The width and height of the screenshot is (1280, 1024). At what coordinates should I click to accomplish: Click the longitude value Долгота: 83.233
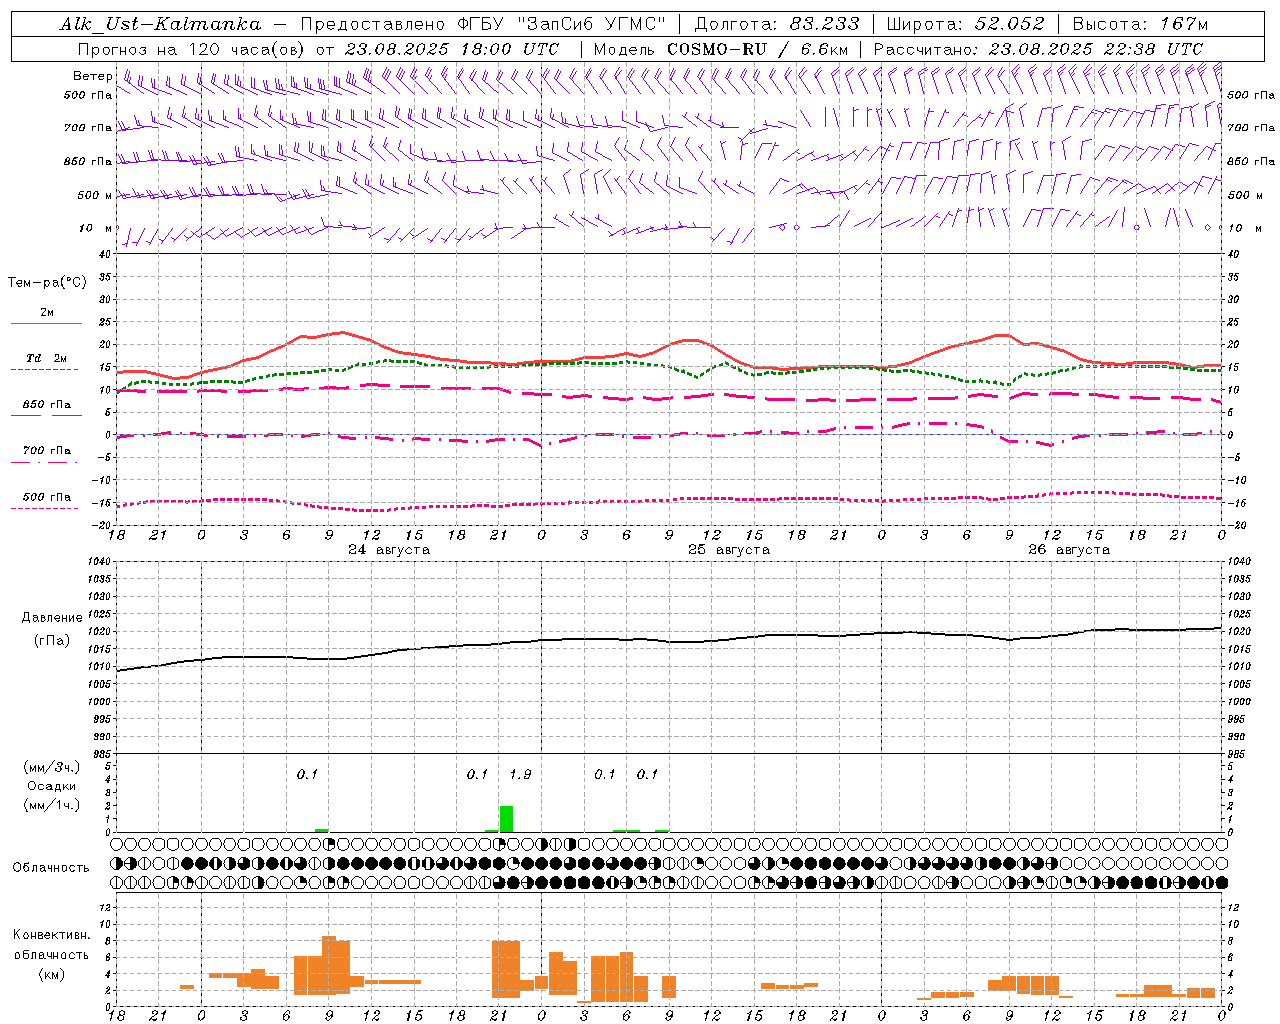click(776, 24)
